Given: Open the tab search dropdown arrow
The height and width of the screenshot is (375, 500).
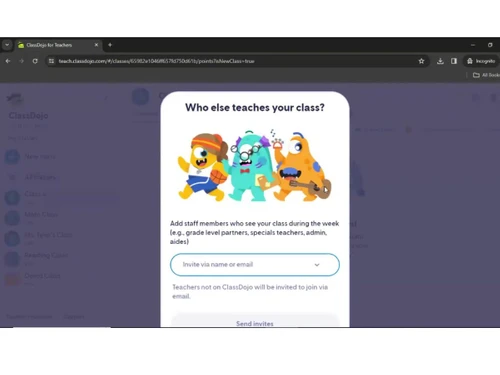Looking at the screenshot, I should 7,45.
